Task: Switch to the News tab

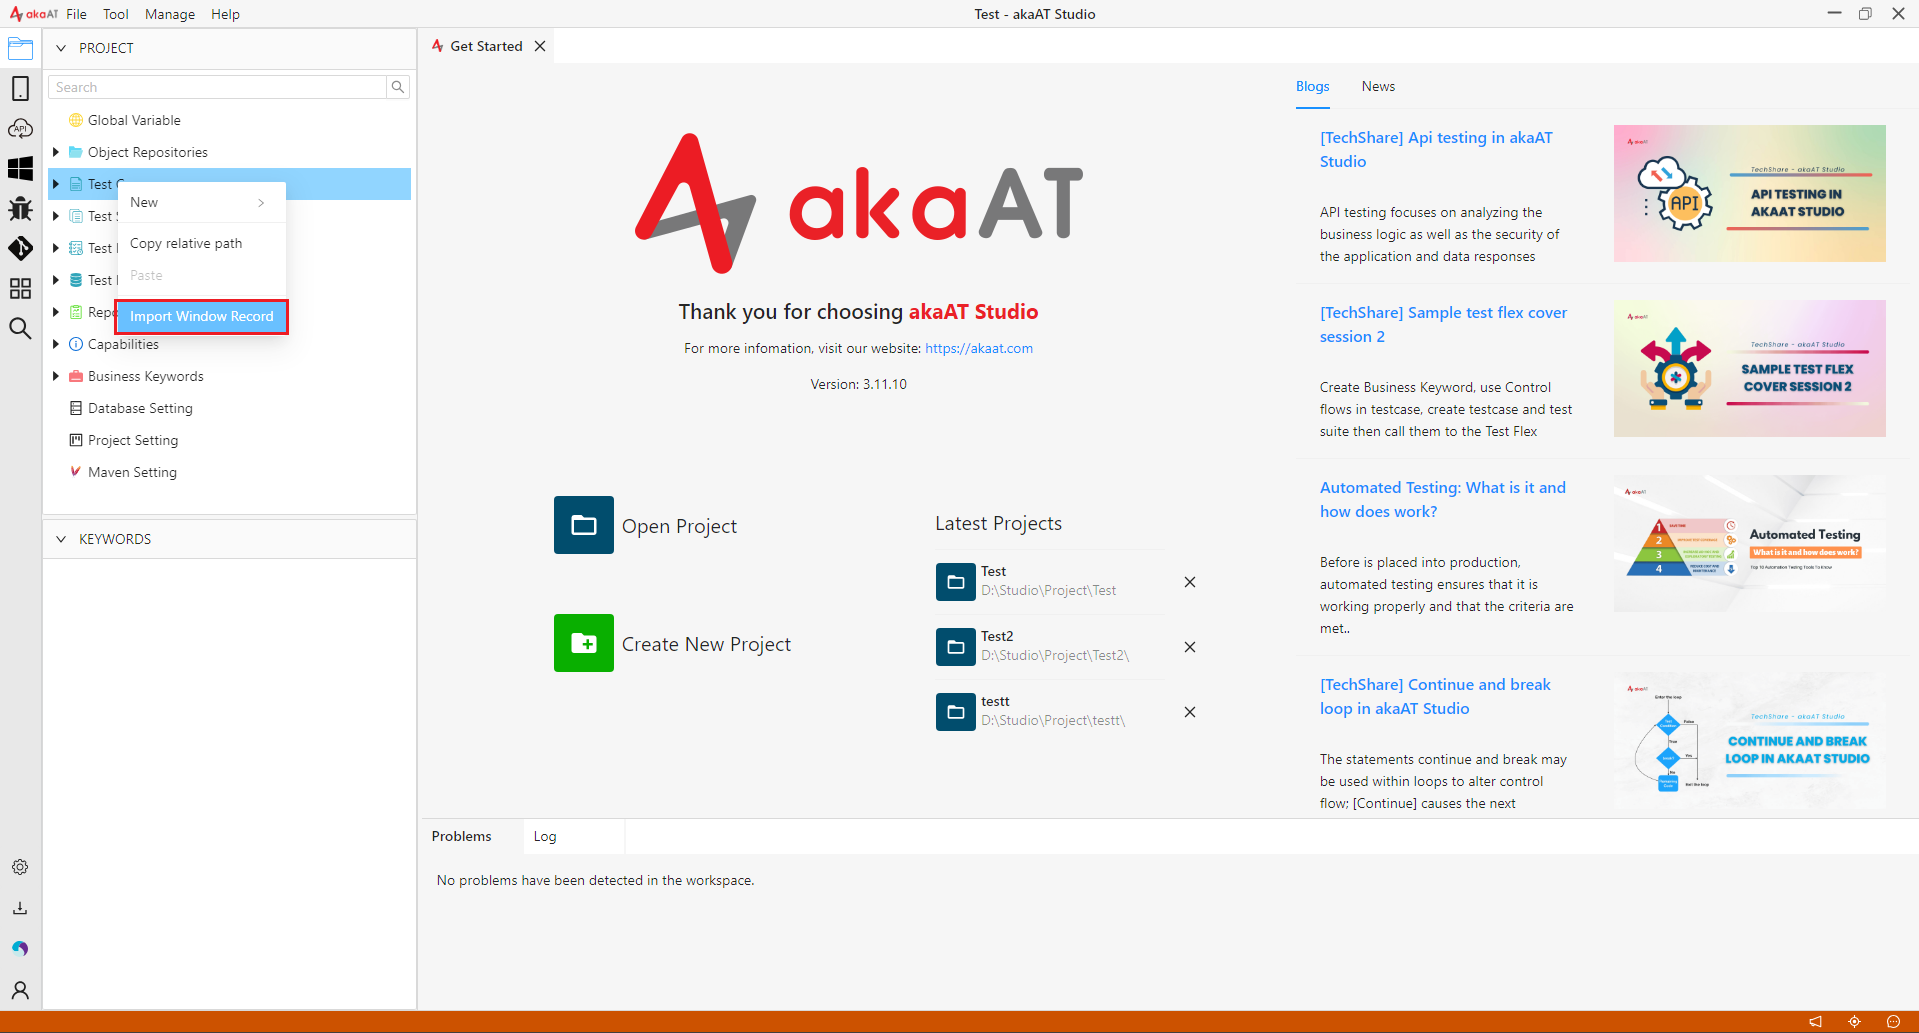Action: (x=1378, y=87)
